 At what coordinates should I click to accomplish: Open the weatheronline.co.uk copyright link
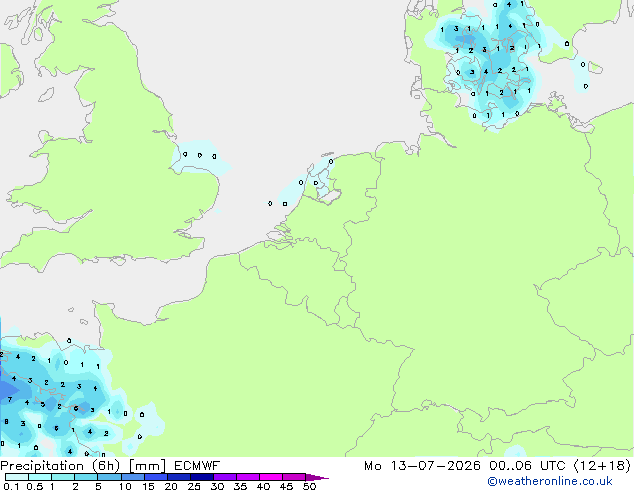point(550,481)
